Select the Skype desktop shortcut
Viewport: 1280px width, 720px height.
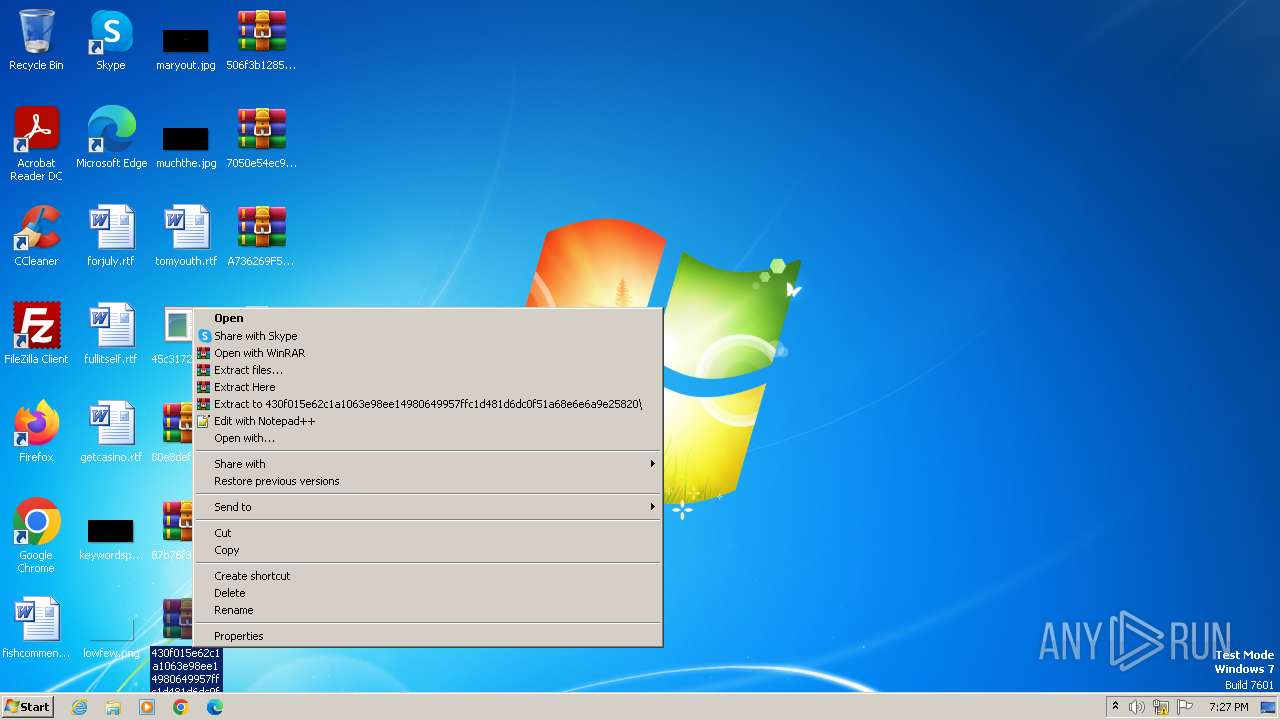[x=111, y=40]
